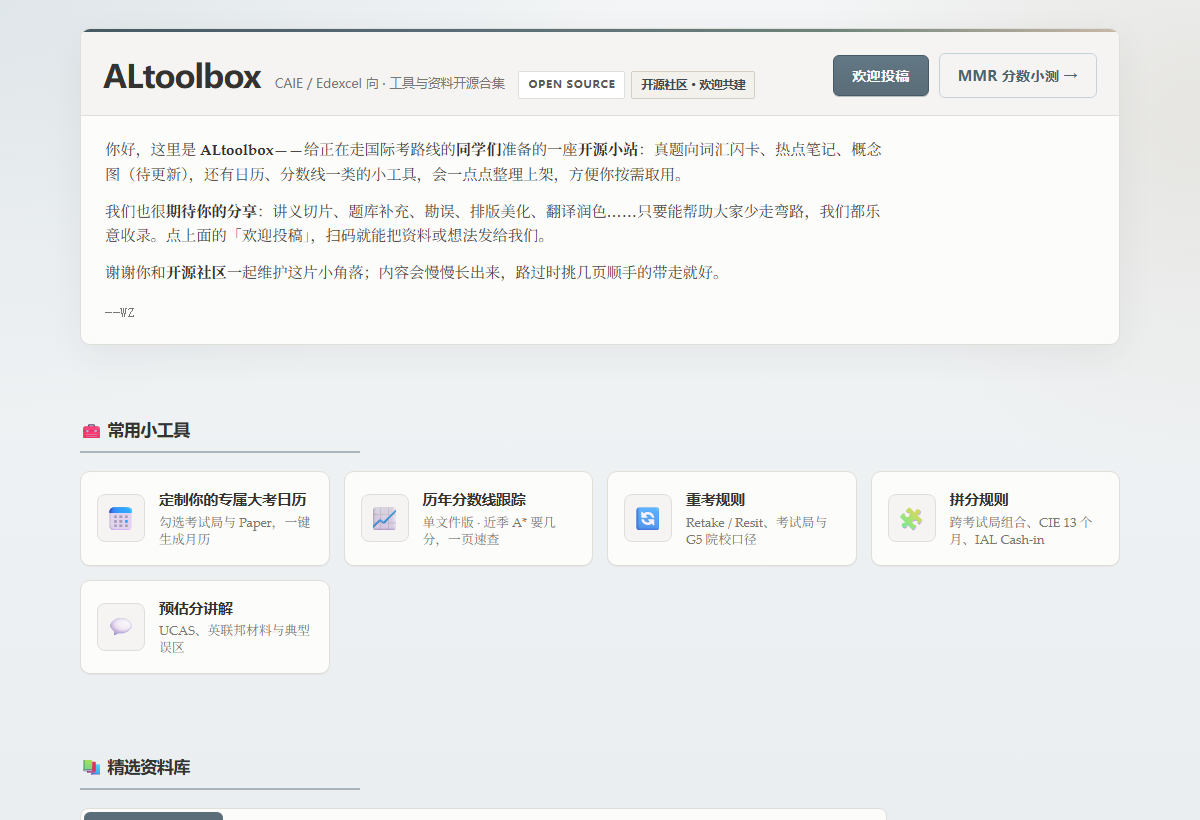The image size is (1200, 820).
Task: Click the 开源社区·欢迎共建 badge
Action: click(x=693, y=85)
